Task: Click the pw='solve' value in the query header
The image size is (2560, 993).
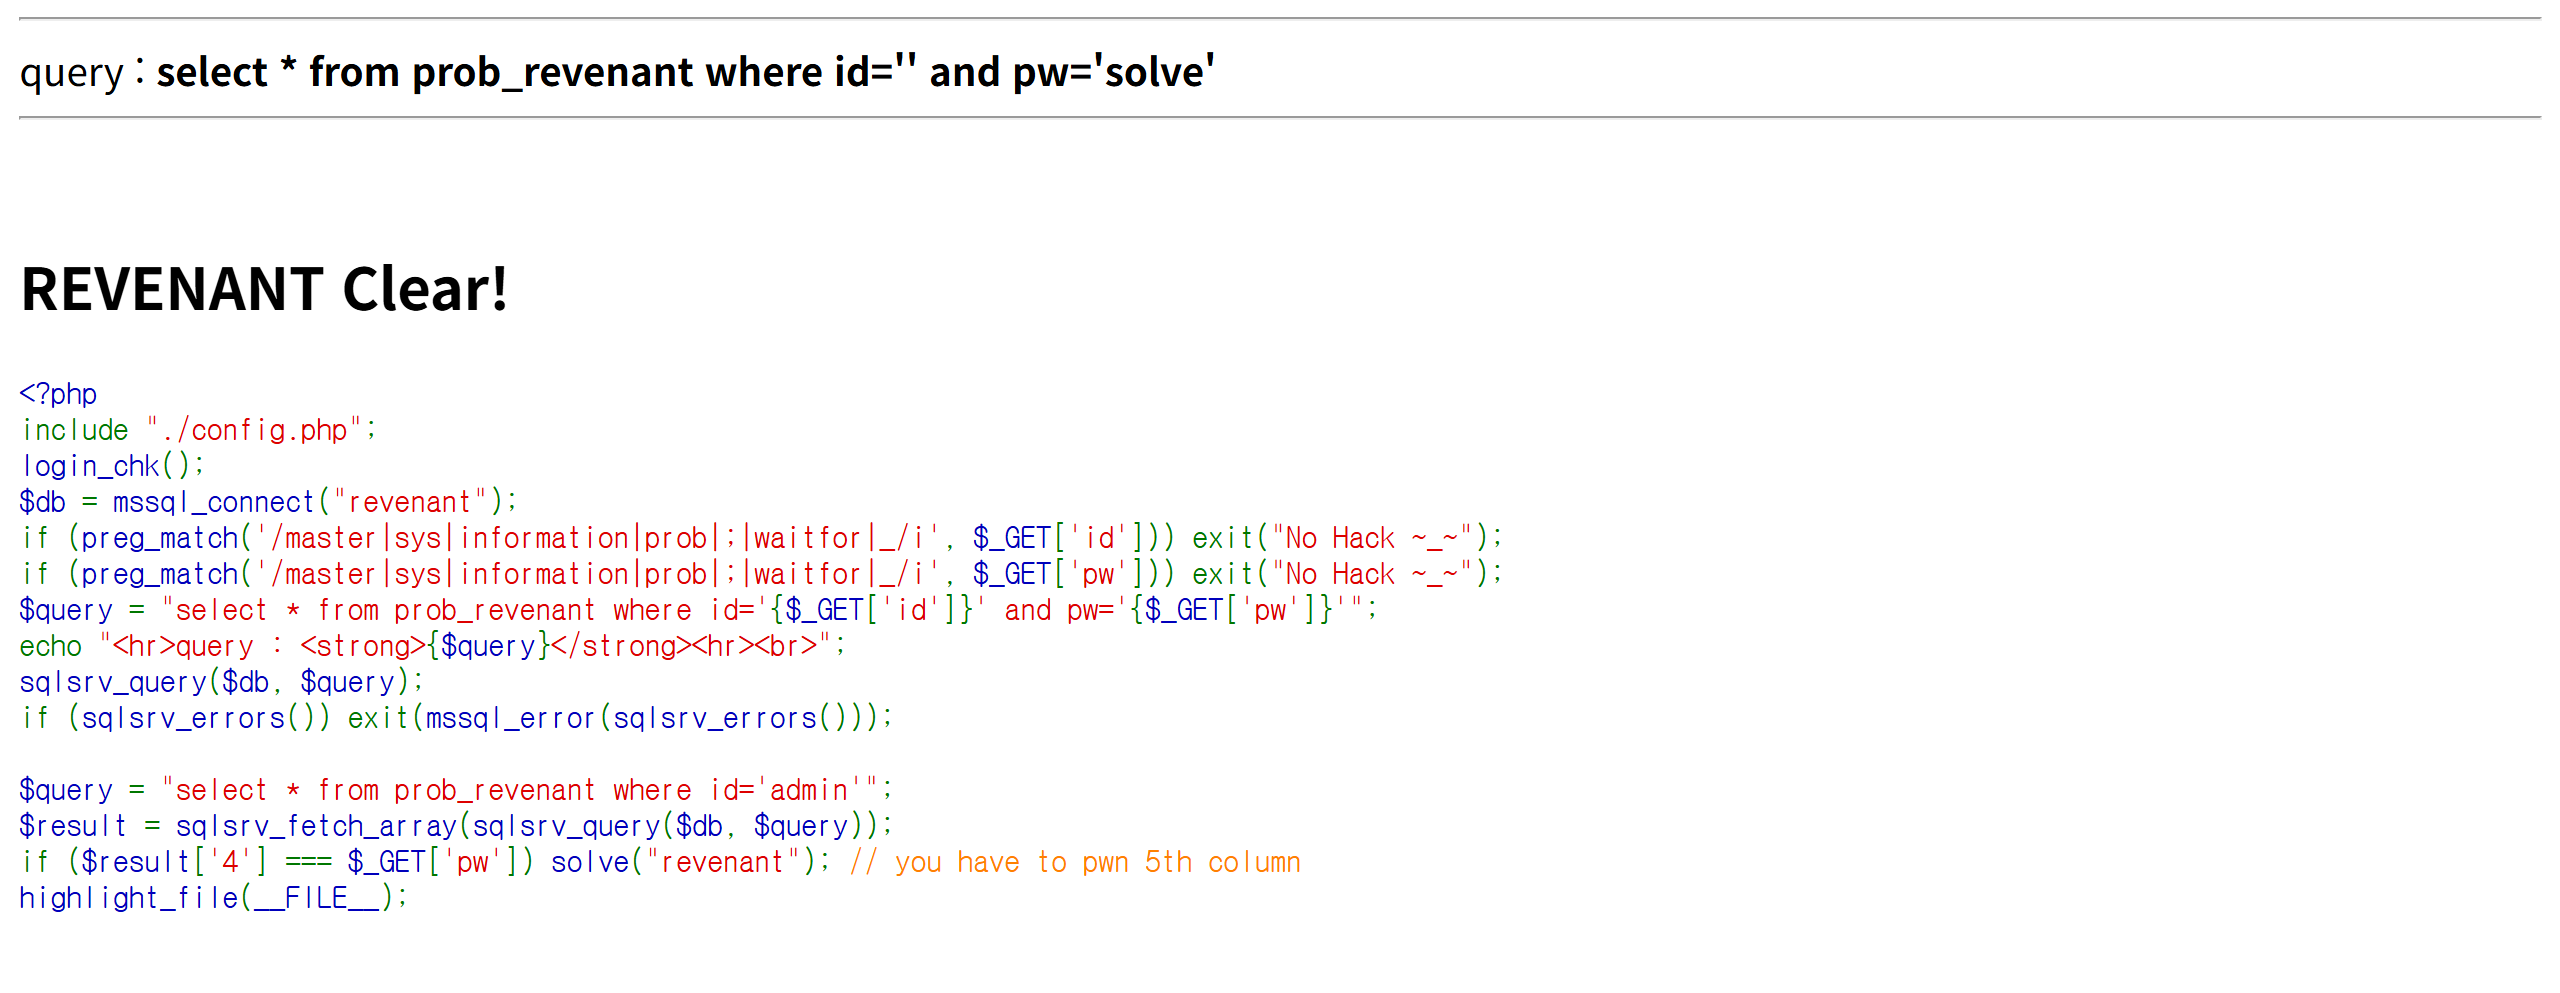Action: pyautogui.click(x=1114, y=73)
